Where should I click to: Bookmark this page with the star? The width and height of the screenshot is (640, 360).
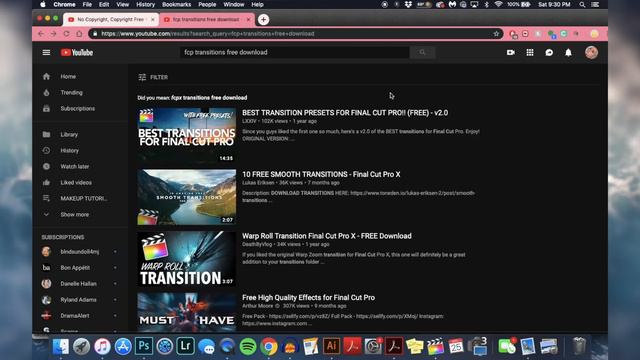point(496,34)
